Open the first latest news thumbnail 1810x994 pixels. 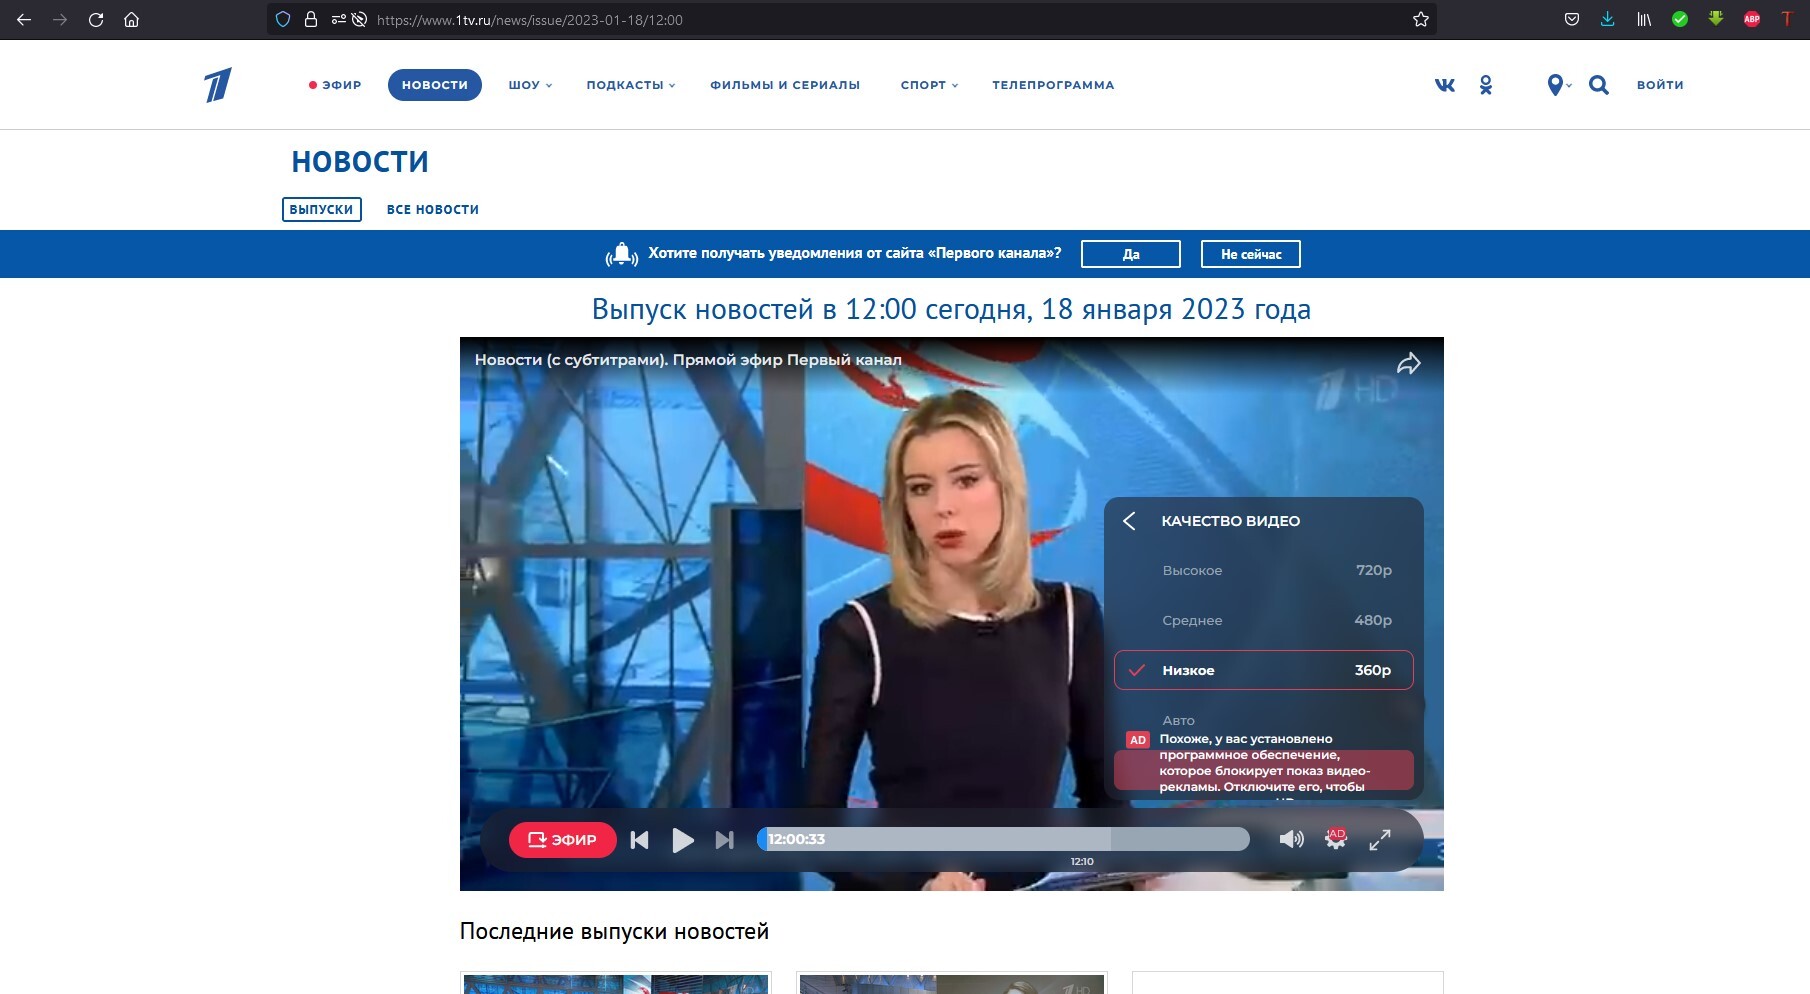616,984
